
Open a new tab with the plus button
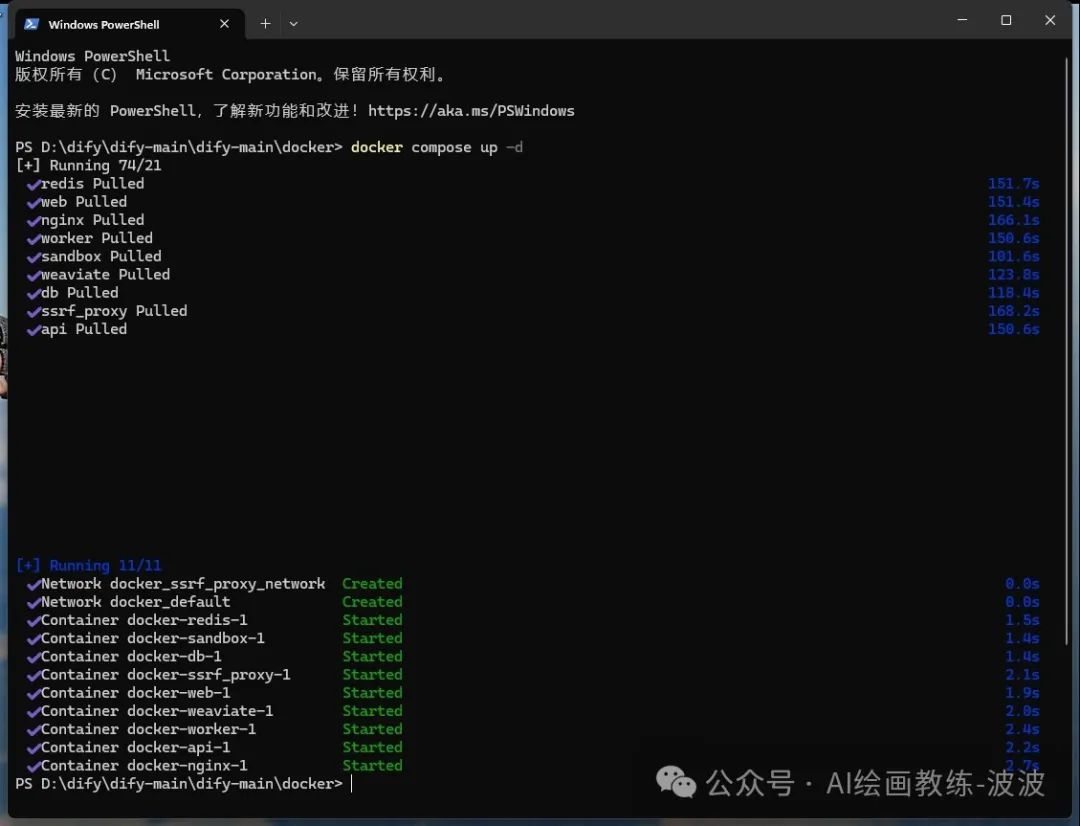[265, 24]
